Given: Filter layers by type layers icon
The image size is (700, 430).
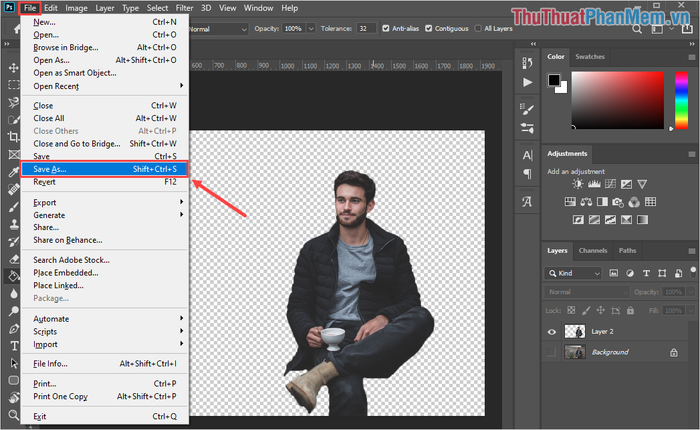Looking at the screenshot, I should pyautogui.click(x=646, y=273).
